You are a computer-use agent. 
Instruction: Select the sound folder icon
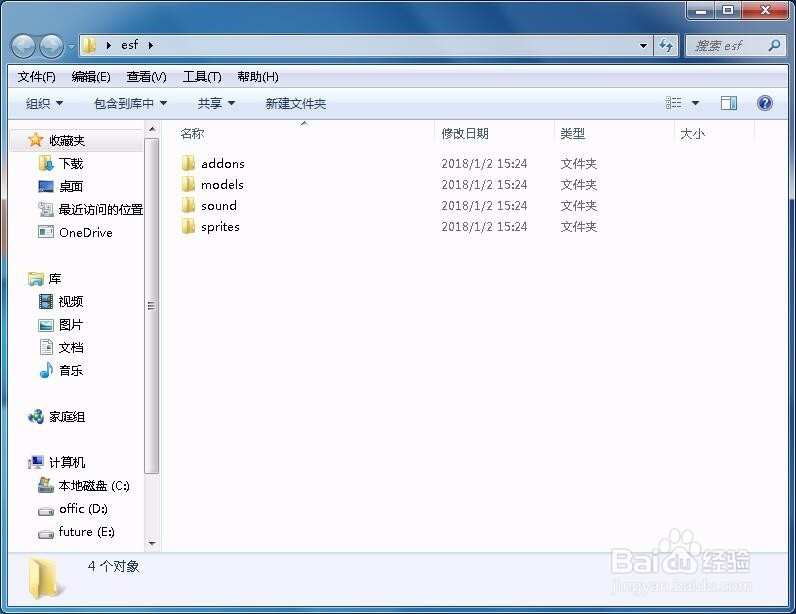pos(188,205)
